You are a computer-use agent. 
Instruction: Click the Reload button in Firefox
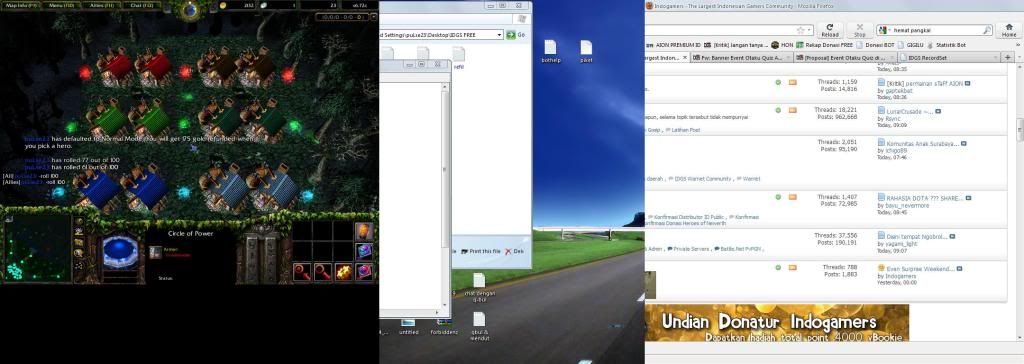(829, 29)
